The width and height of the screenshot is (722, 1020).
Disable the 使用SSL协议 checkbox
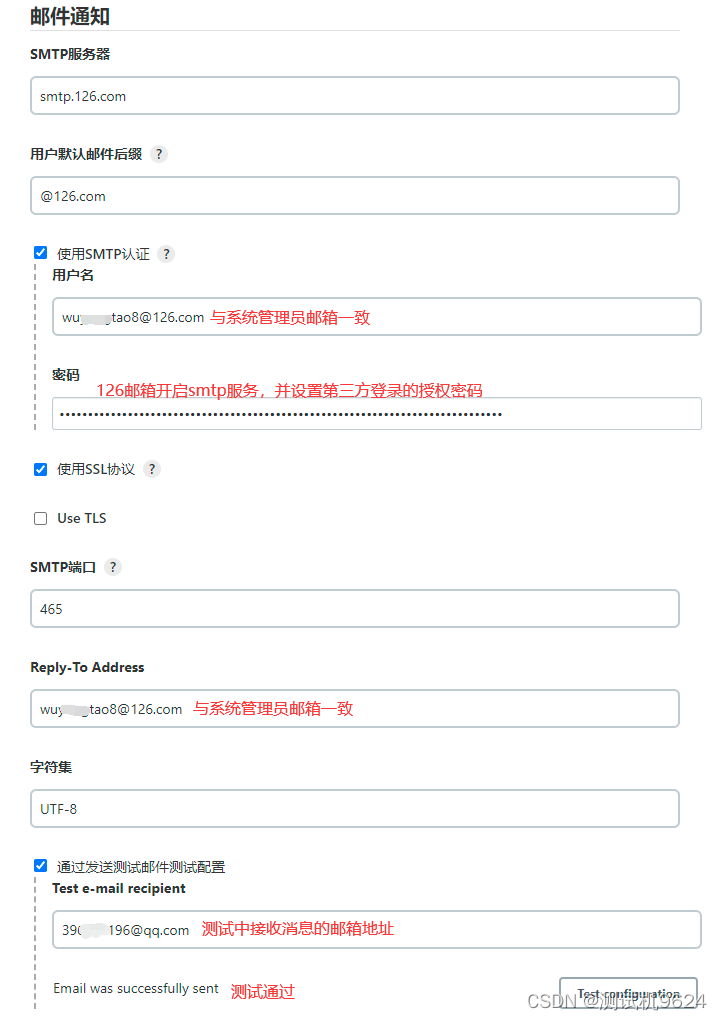[40, 469]
